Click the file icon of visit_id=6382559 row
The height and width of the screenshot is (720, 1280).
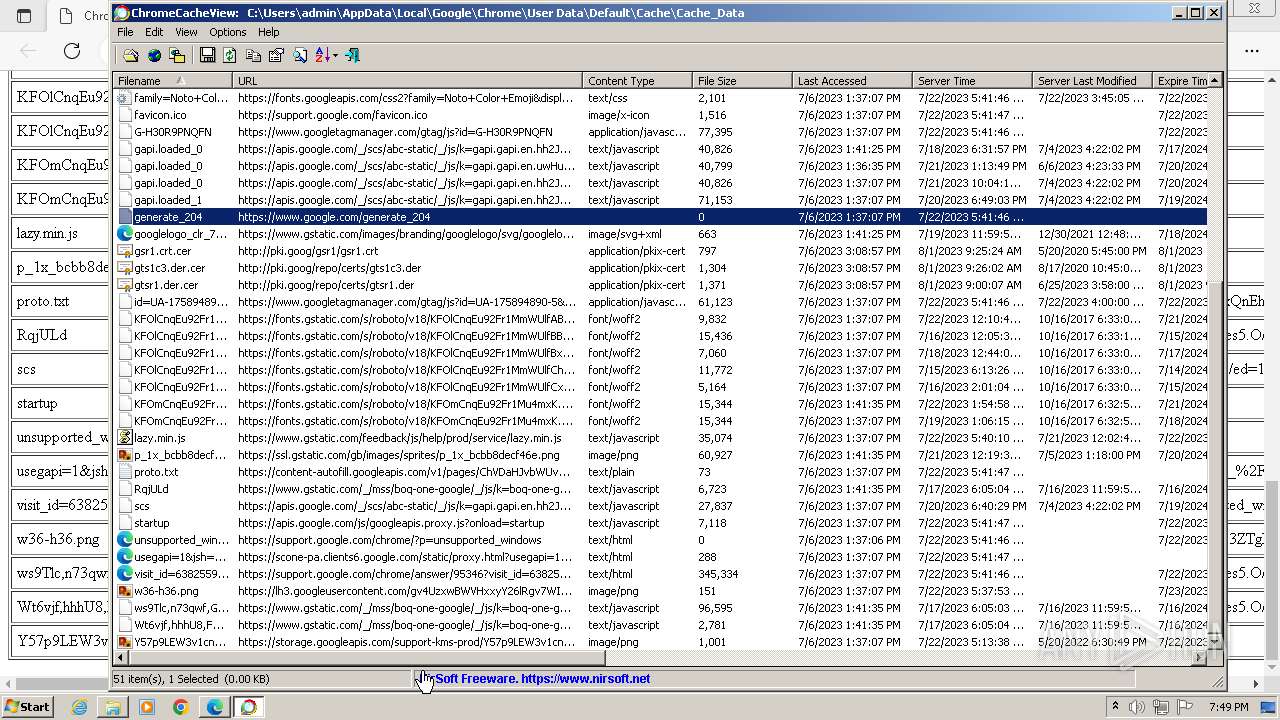pos(124,574)
